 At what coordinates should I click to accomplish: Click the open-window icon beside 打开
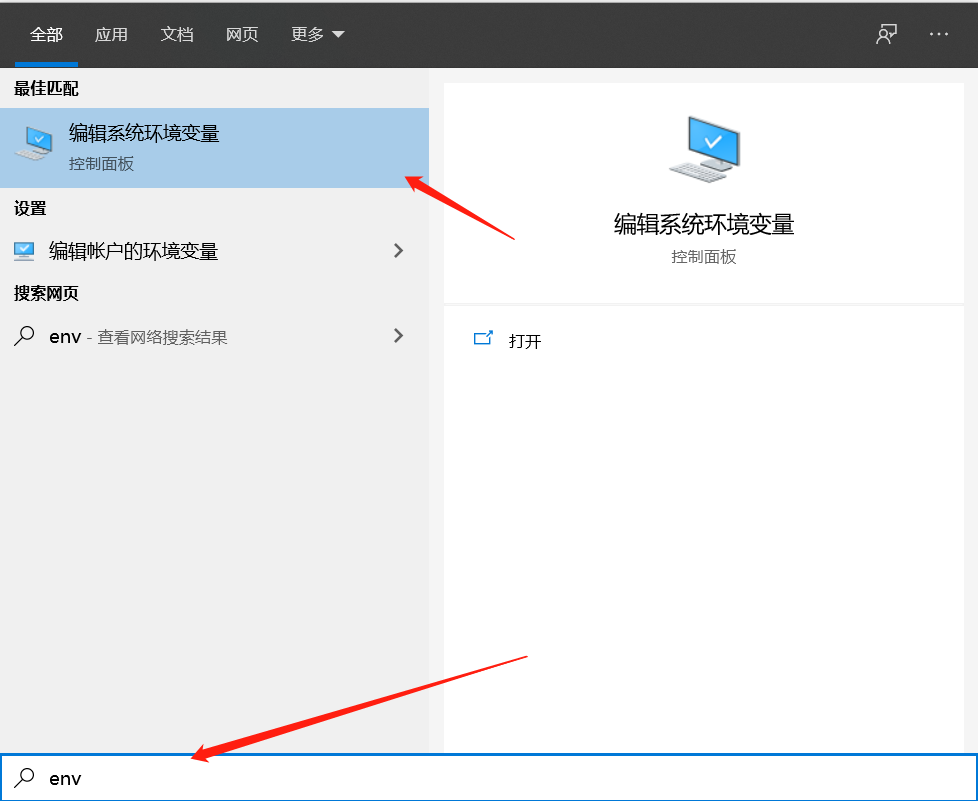tap(483, 338)
